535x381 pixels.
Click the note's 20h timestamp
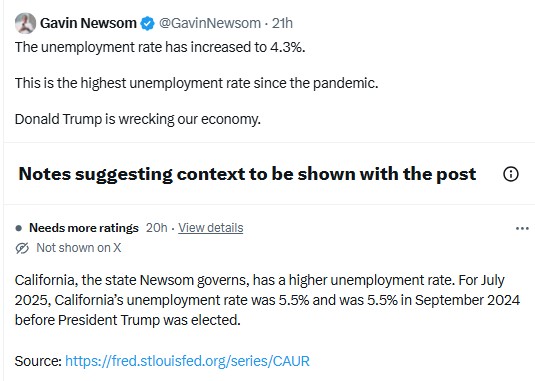coord(157,228)
